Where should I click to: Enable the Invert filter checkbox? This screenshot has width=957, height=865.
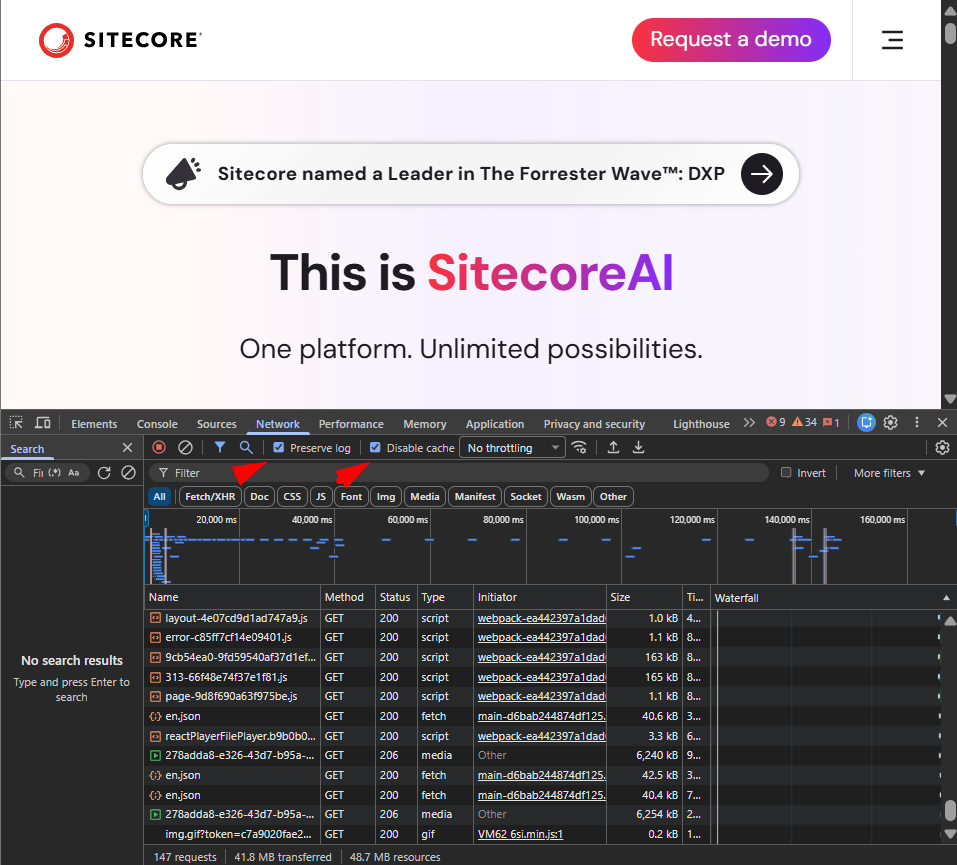[x=786, y=473]
